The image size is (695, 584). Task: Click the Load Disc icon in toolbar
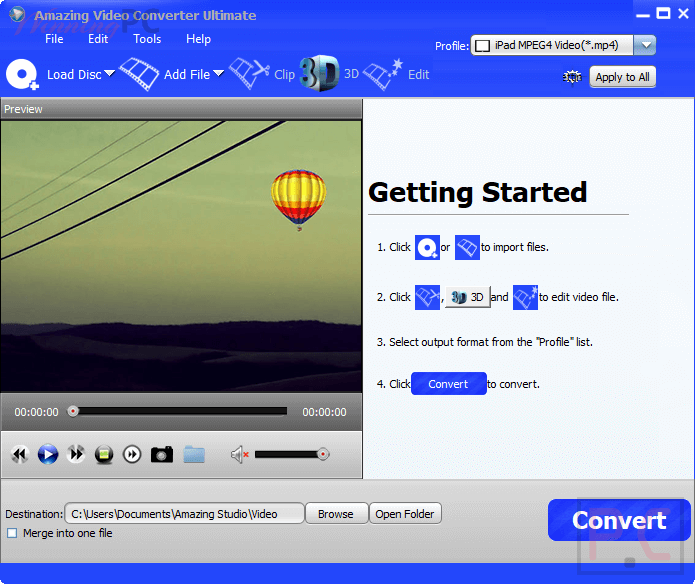tap(22, 74)
